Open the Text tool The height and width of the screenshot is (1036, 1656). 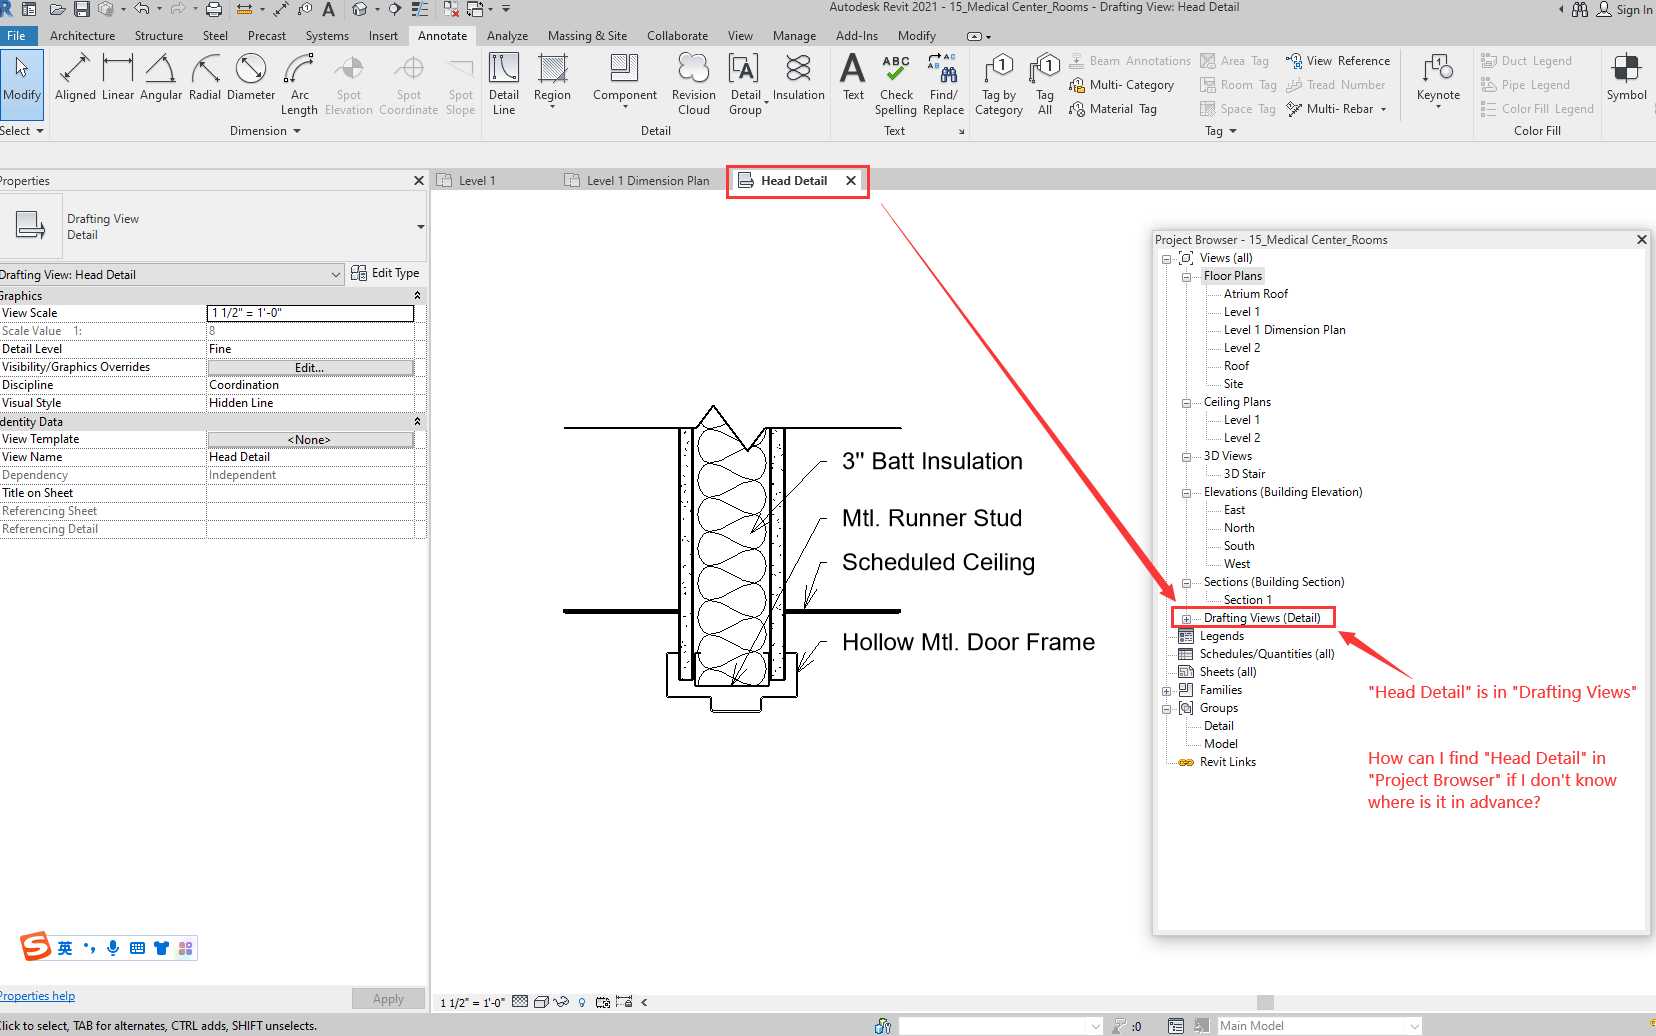[x=852, y=80]
